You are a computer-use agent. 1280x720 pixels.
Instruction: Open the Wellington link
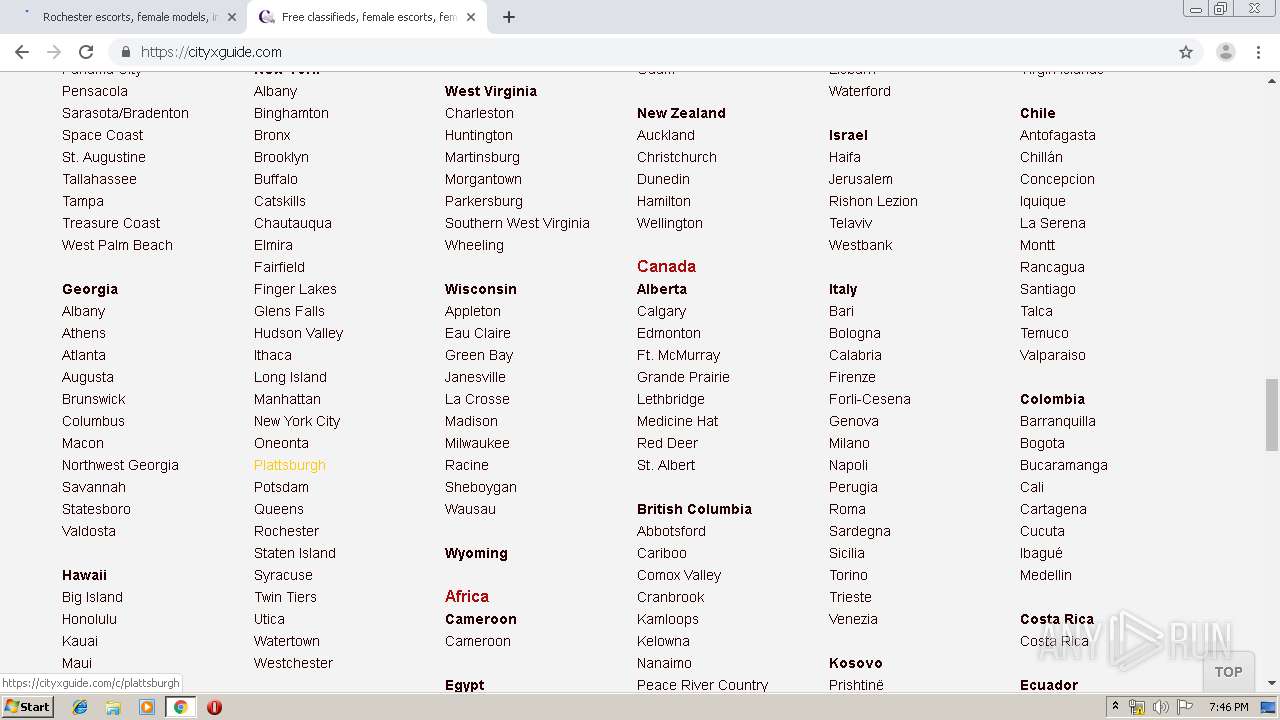[669, 223]
